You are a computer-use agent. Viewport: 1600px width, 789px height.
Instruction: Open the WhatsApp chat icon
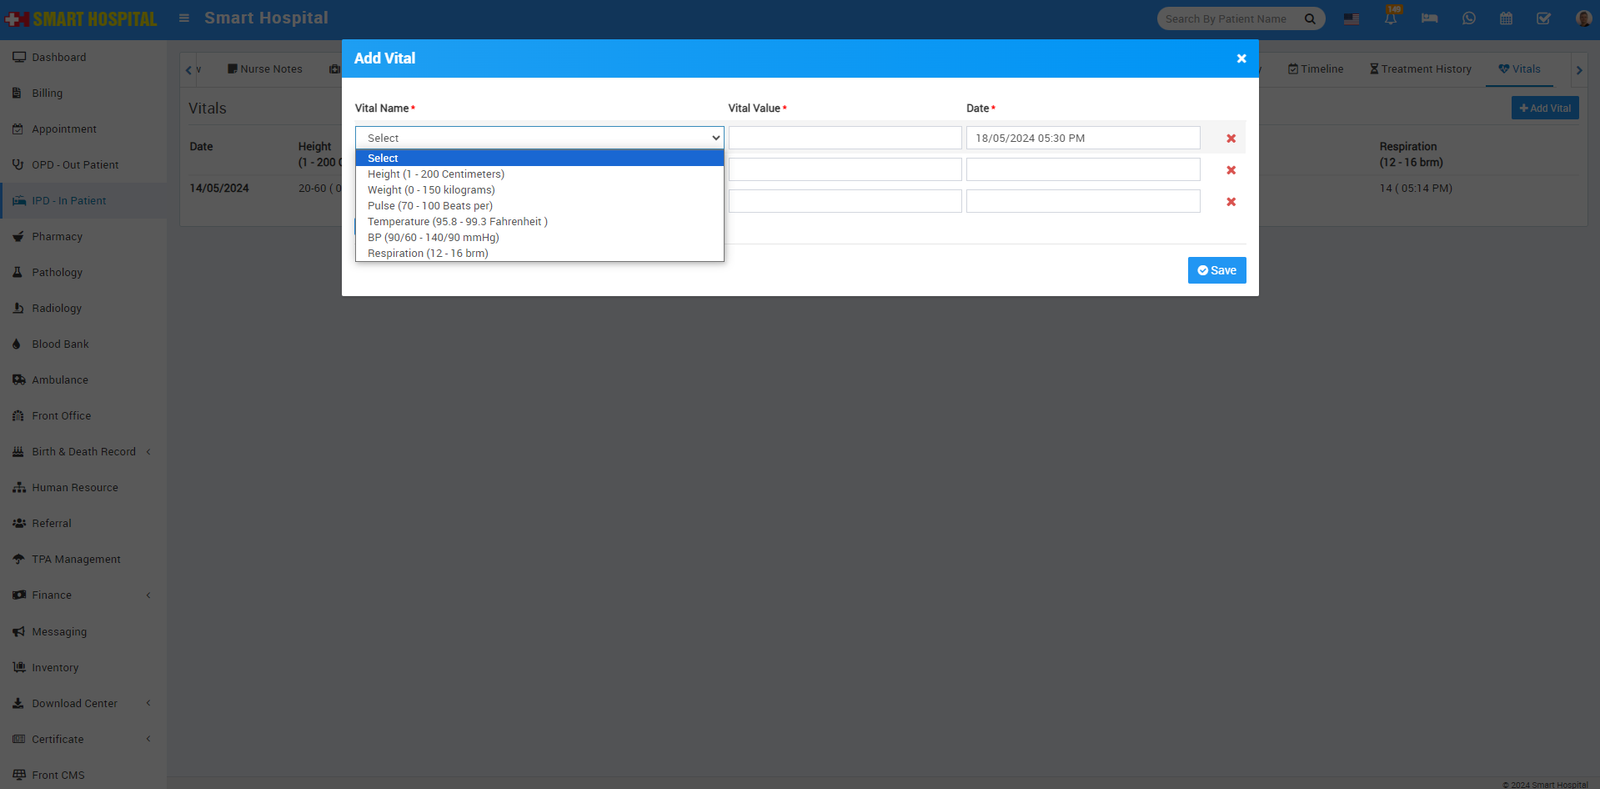coord(1468,19)
